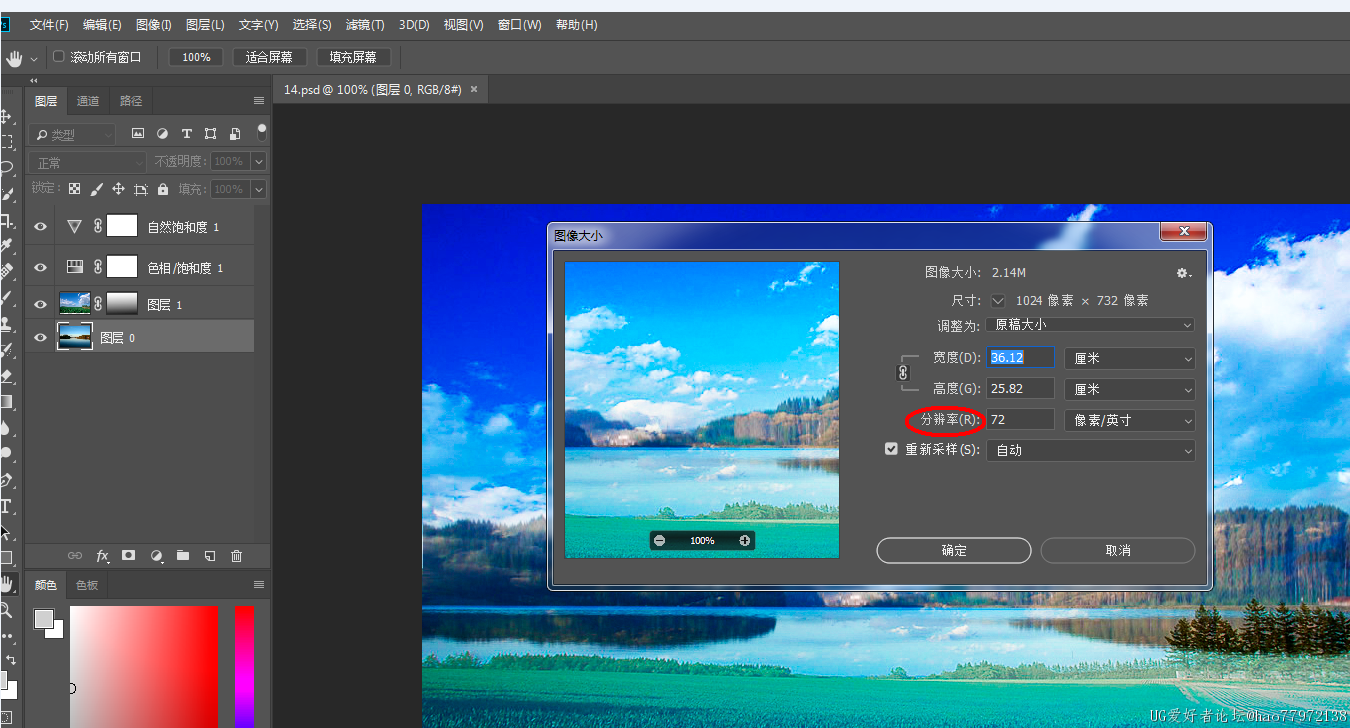The height and width of the screenshot is (728, 1350).
Task: Zoom out preview with minus button
Action: [x=659, y=540]
